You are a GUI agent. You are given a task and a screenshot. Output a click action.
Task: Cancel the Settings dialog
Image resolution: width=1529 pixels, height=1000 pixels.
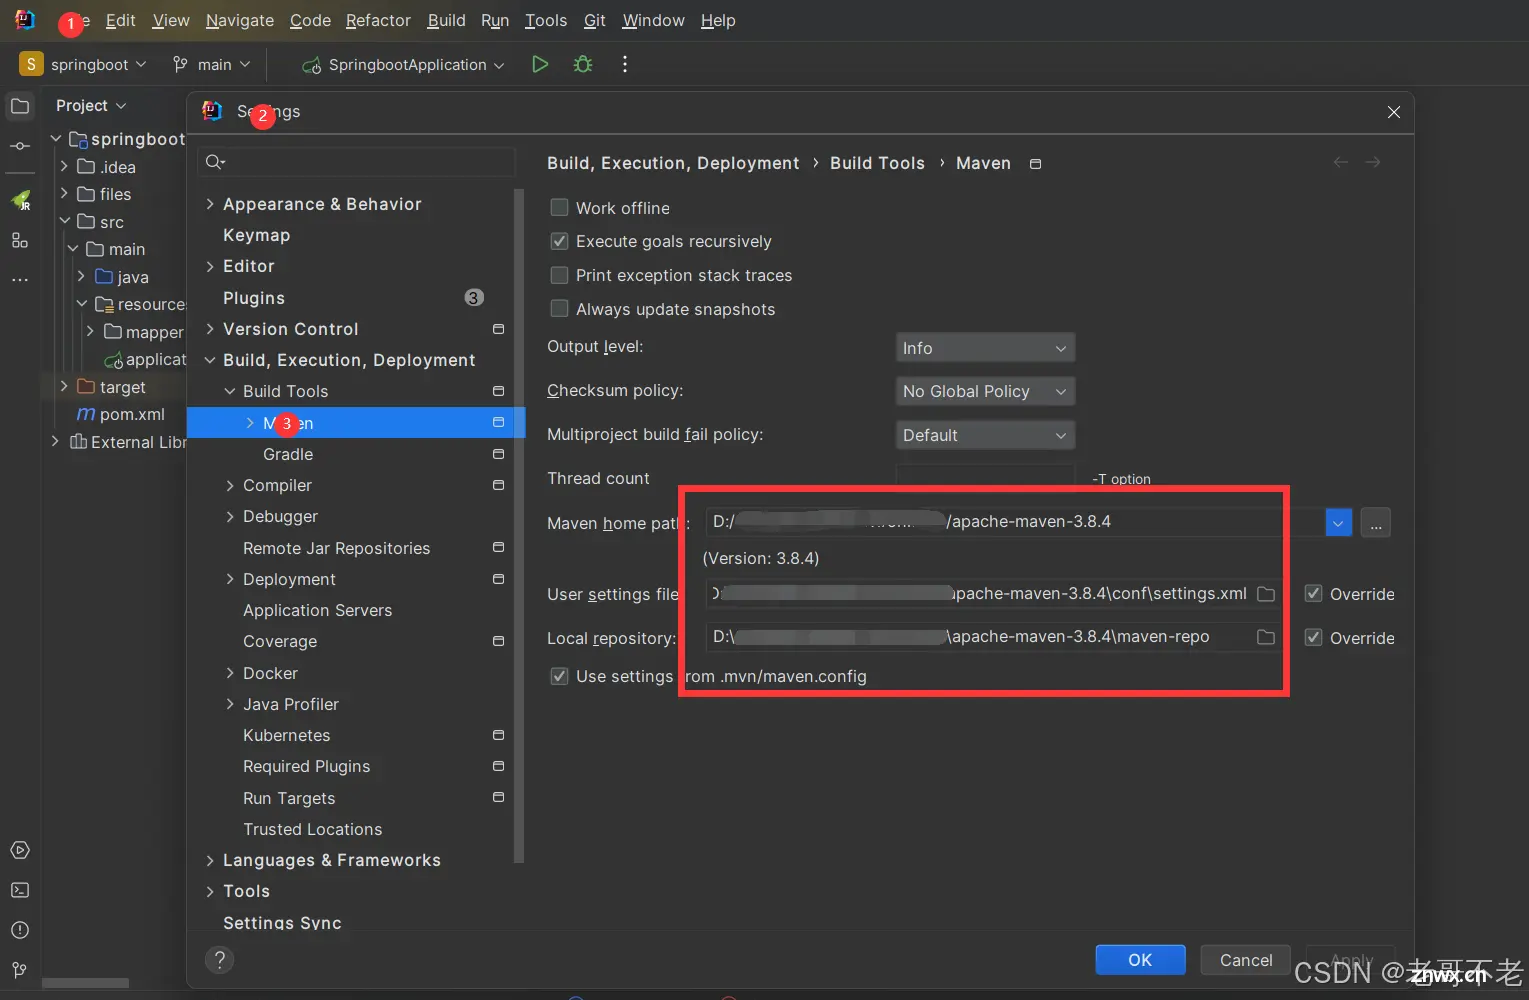pos(1246,960)
